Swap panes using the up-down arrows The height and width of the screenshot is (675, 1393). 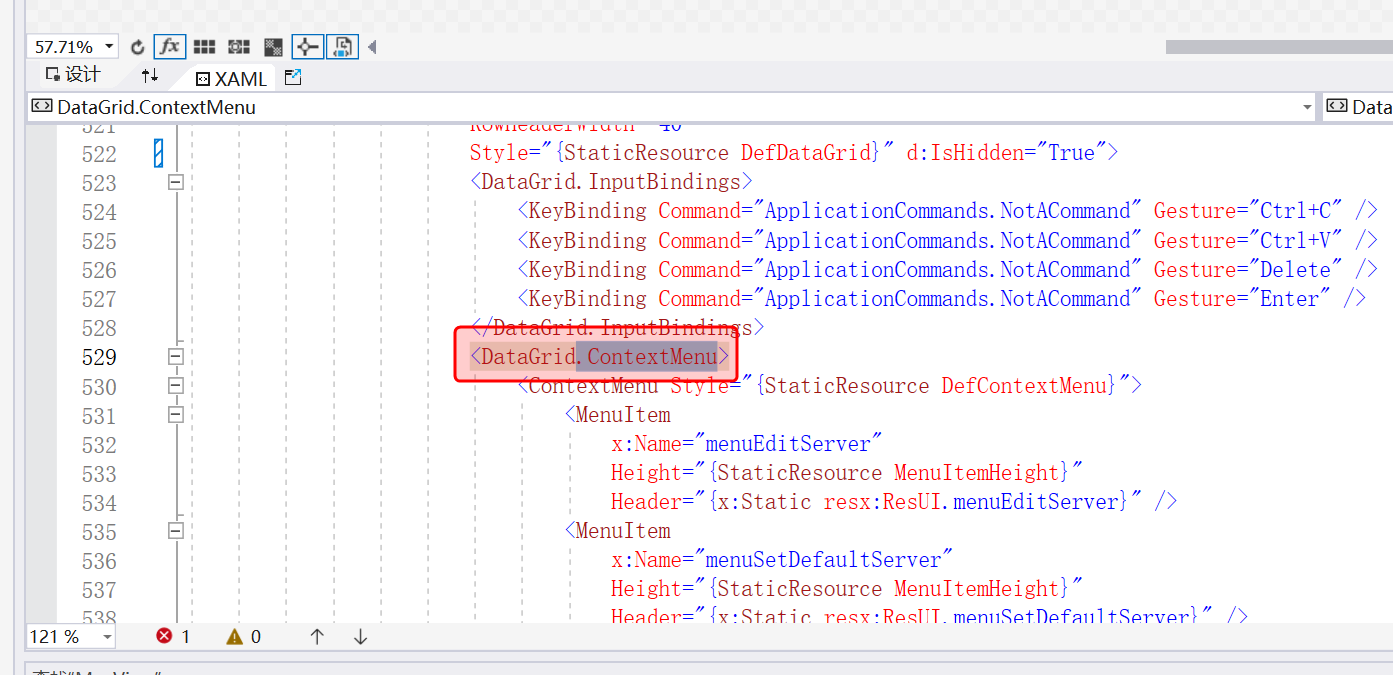[x=150, y=76]
